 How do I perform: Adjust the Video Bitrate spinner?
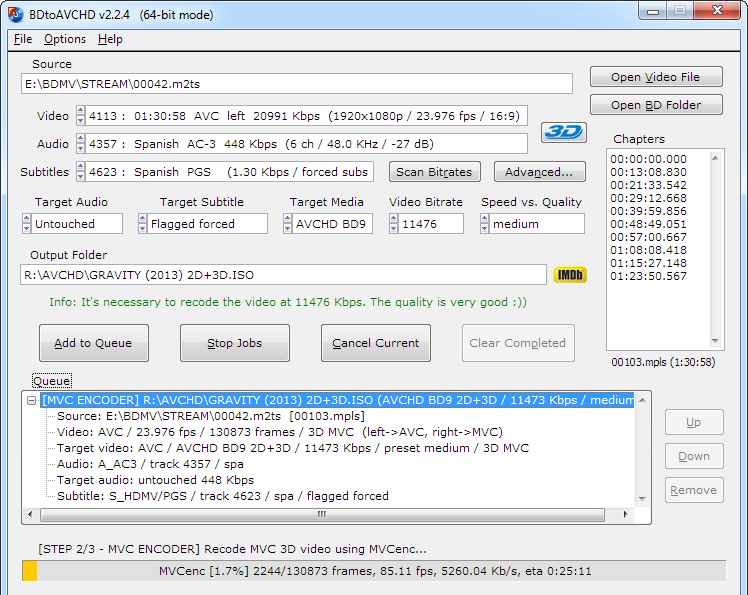pyautogui.click(x=393, y=224)
